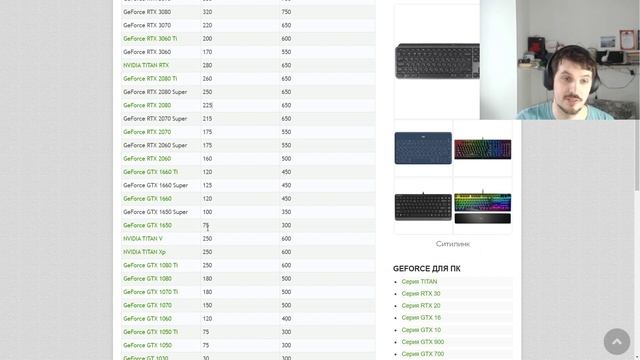
Task: Open the GeForce RTX 2080 Ti link
Action: tap(150, 79)
